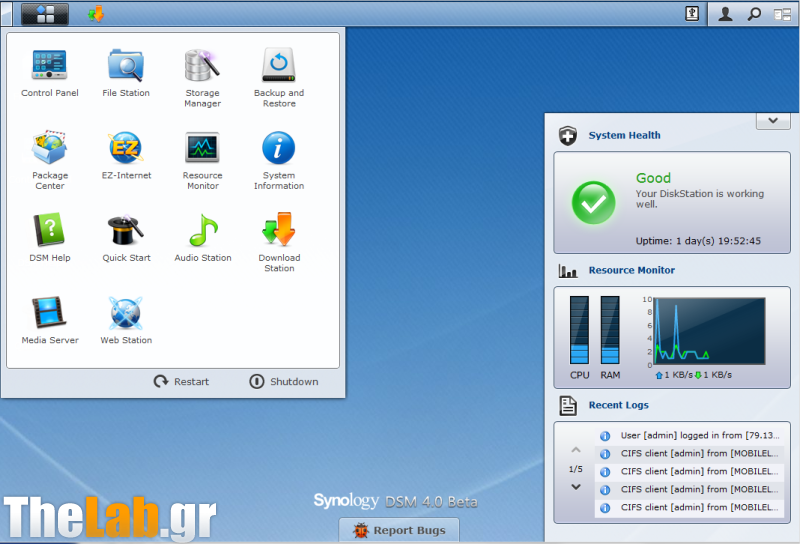Image resolution: width=800 pixels, height=544 pixels.
Task: Open Backup and Restore
Action: [279, 77]
